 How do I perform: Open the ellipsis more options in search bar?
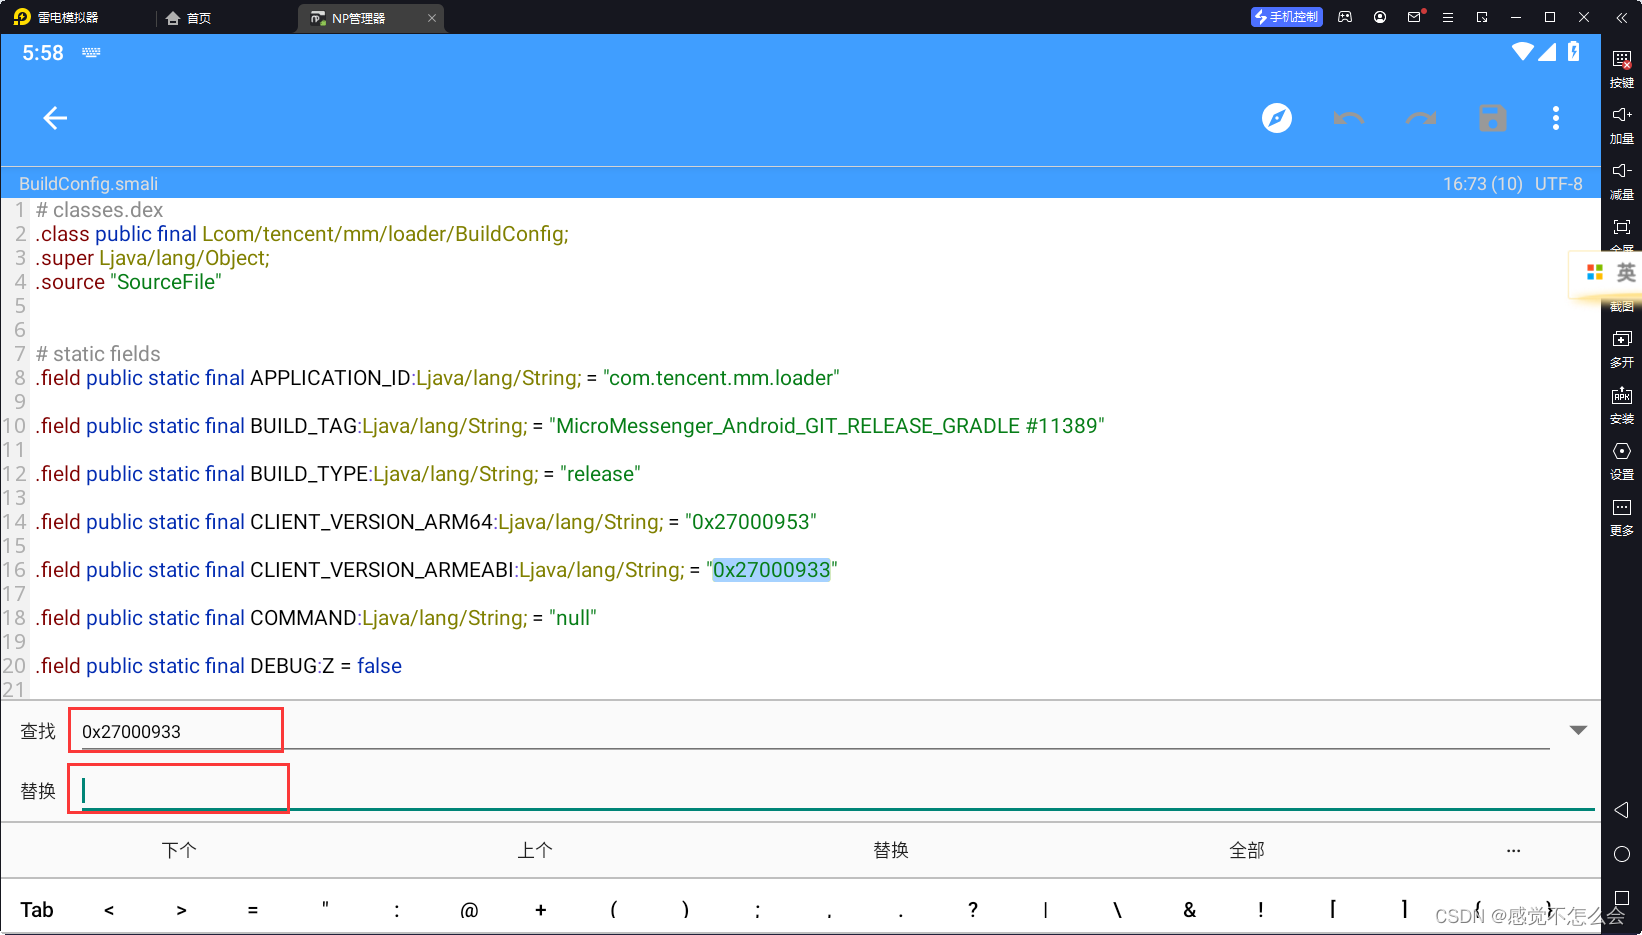tap(1514, 850)
